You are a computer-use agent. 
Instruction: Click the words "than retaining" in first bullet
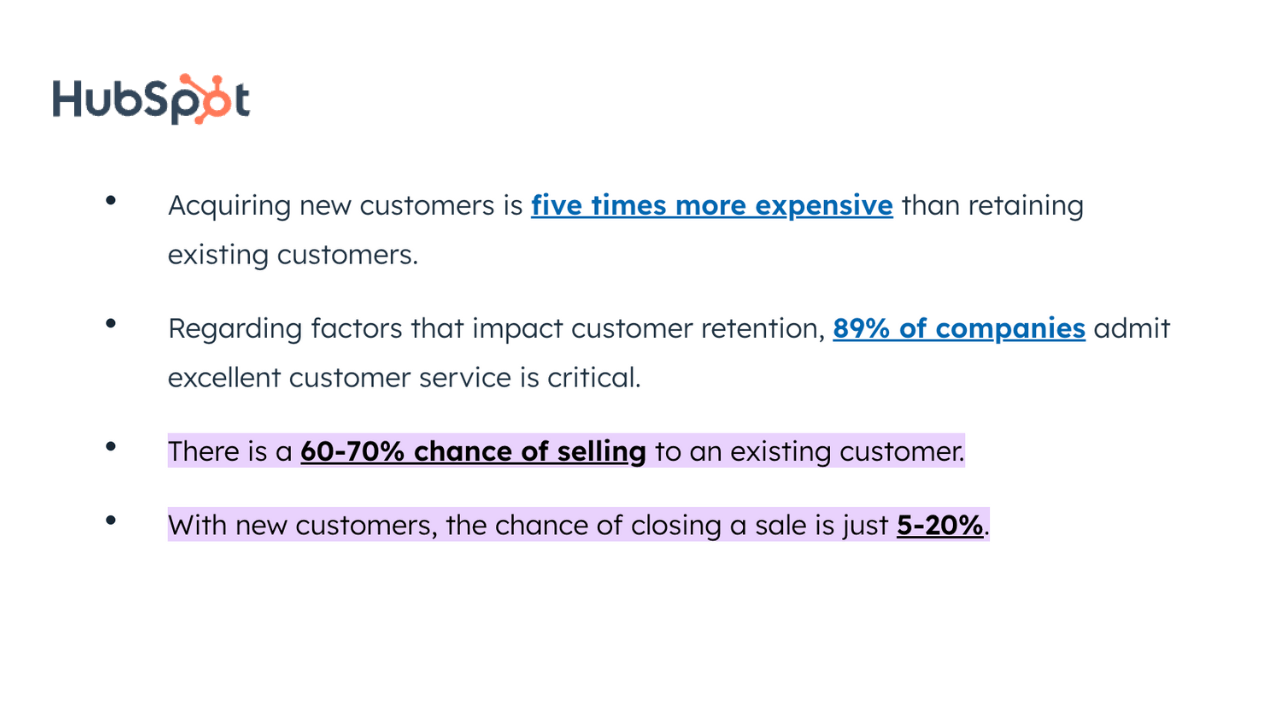pyautogui.click(x=992, y=206)
